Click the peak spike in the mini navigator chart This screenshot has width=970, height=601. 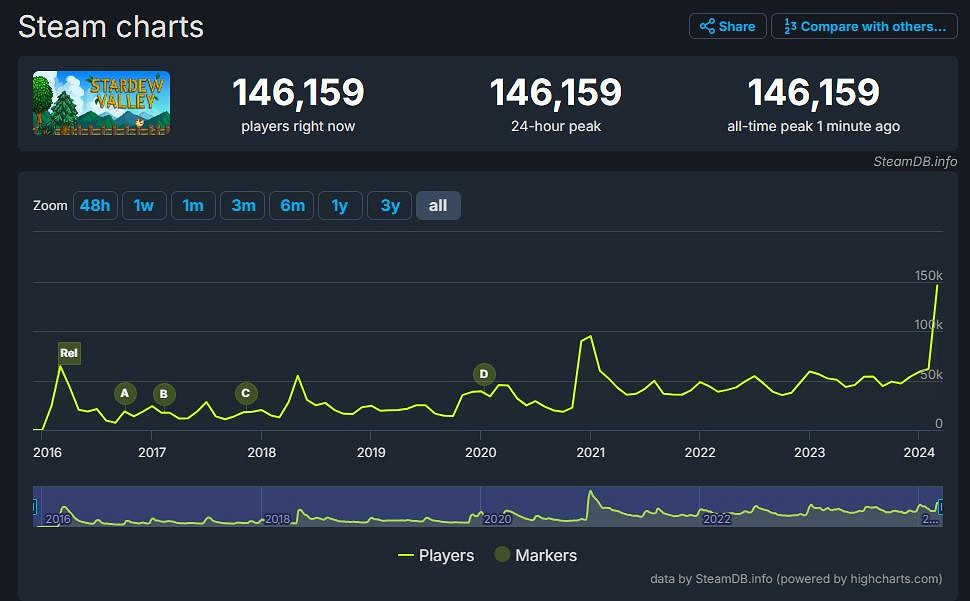point(592,492)
